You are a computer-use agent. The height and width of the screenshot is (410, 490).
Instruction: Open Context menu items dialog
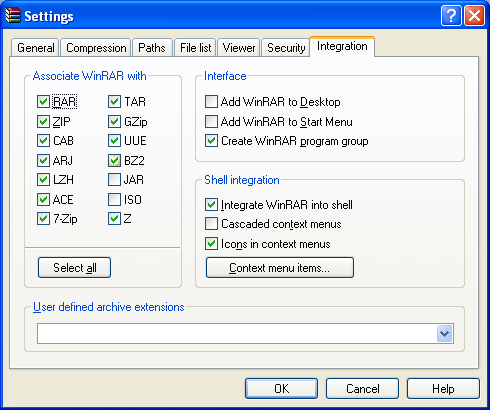tap(280, 267)
